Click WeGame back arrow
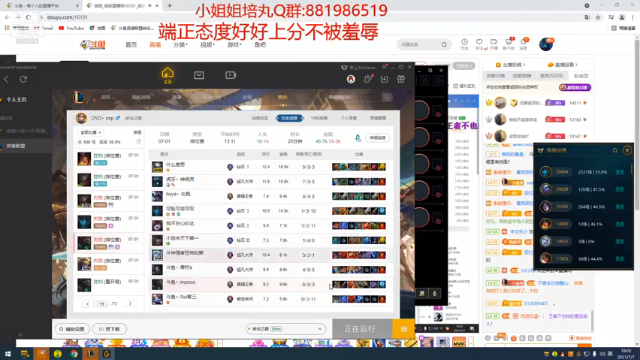640x360 pixels. pyautogui.click(x=6, y=79)
